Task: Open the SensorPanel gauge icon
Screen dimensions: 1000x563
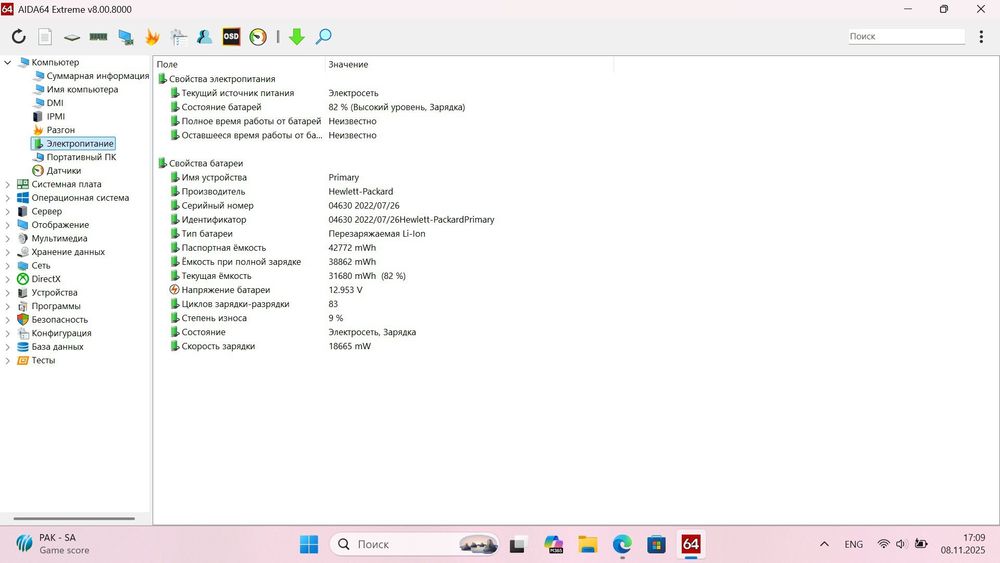Action: pyautogui.click(x=258, y=37)
